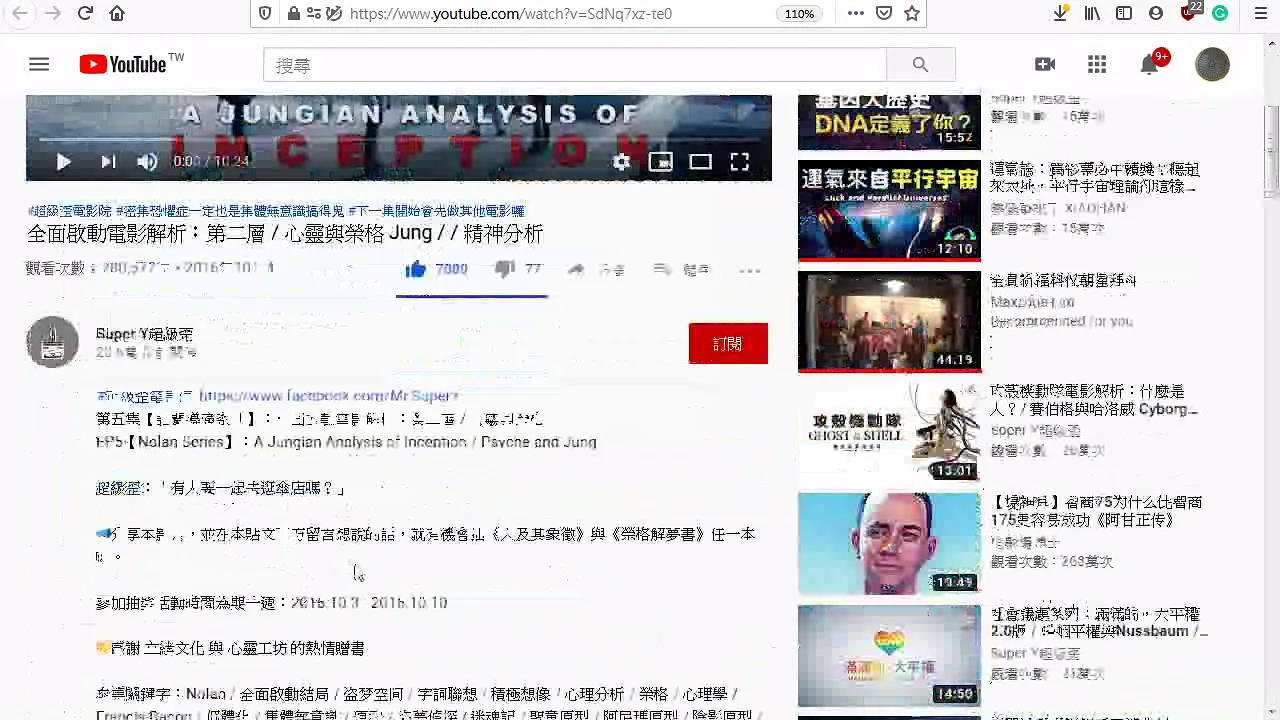
Task: Open the YouTube guide hamburger menu
Action: [x=39, y=65]
